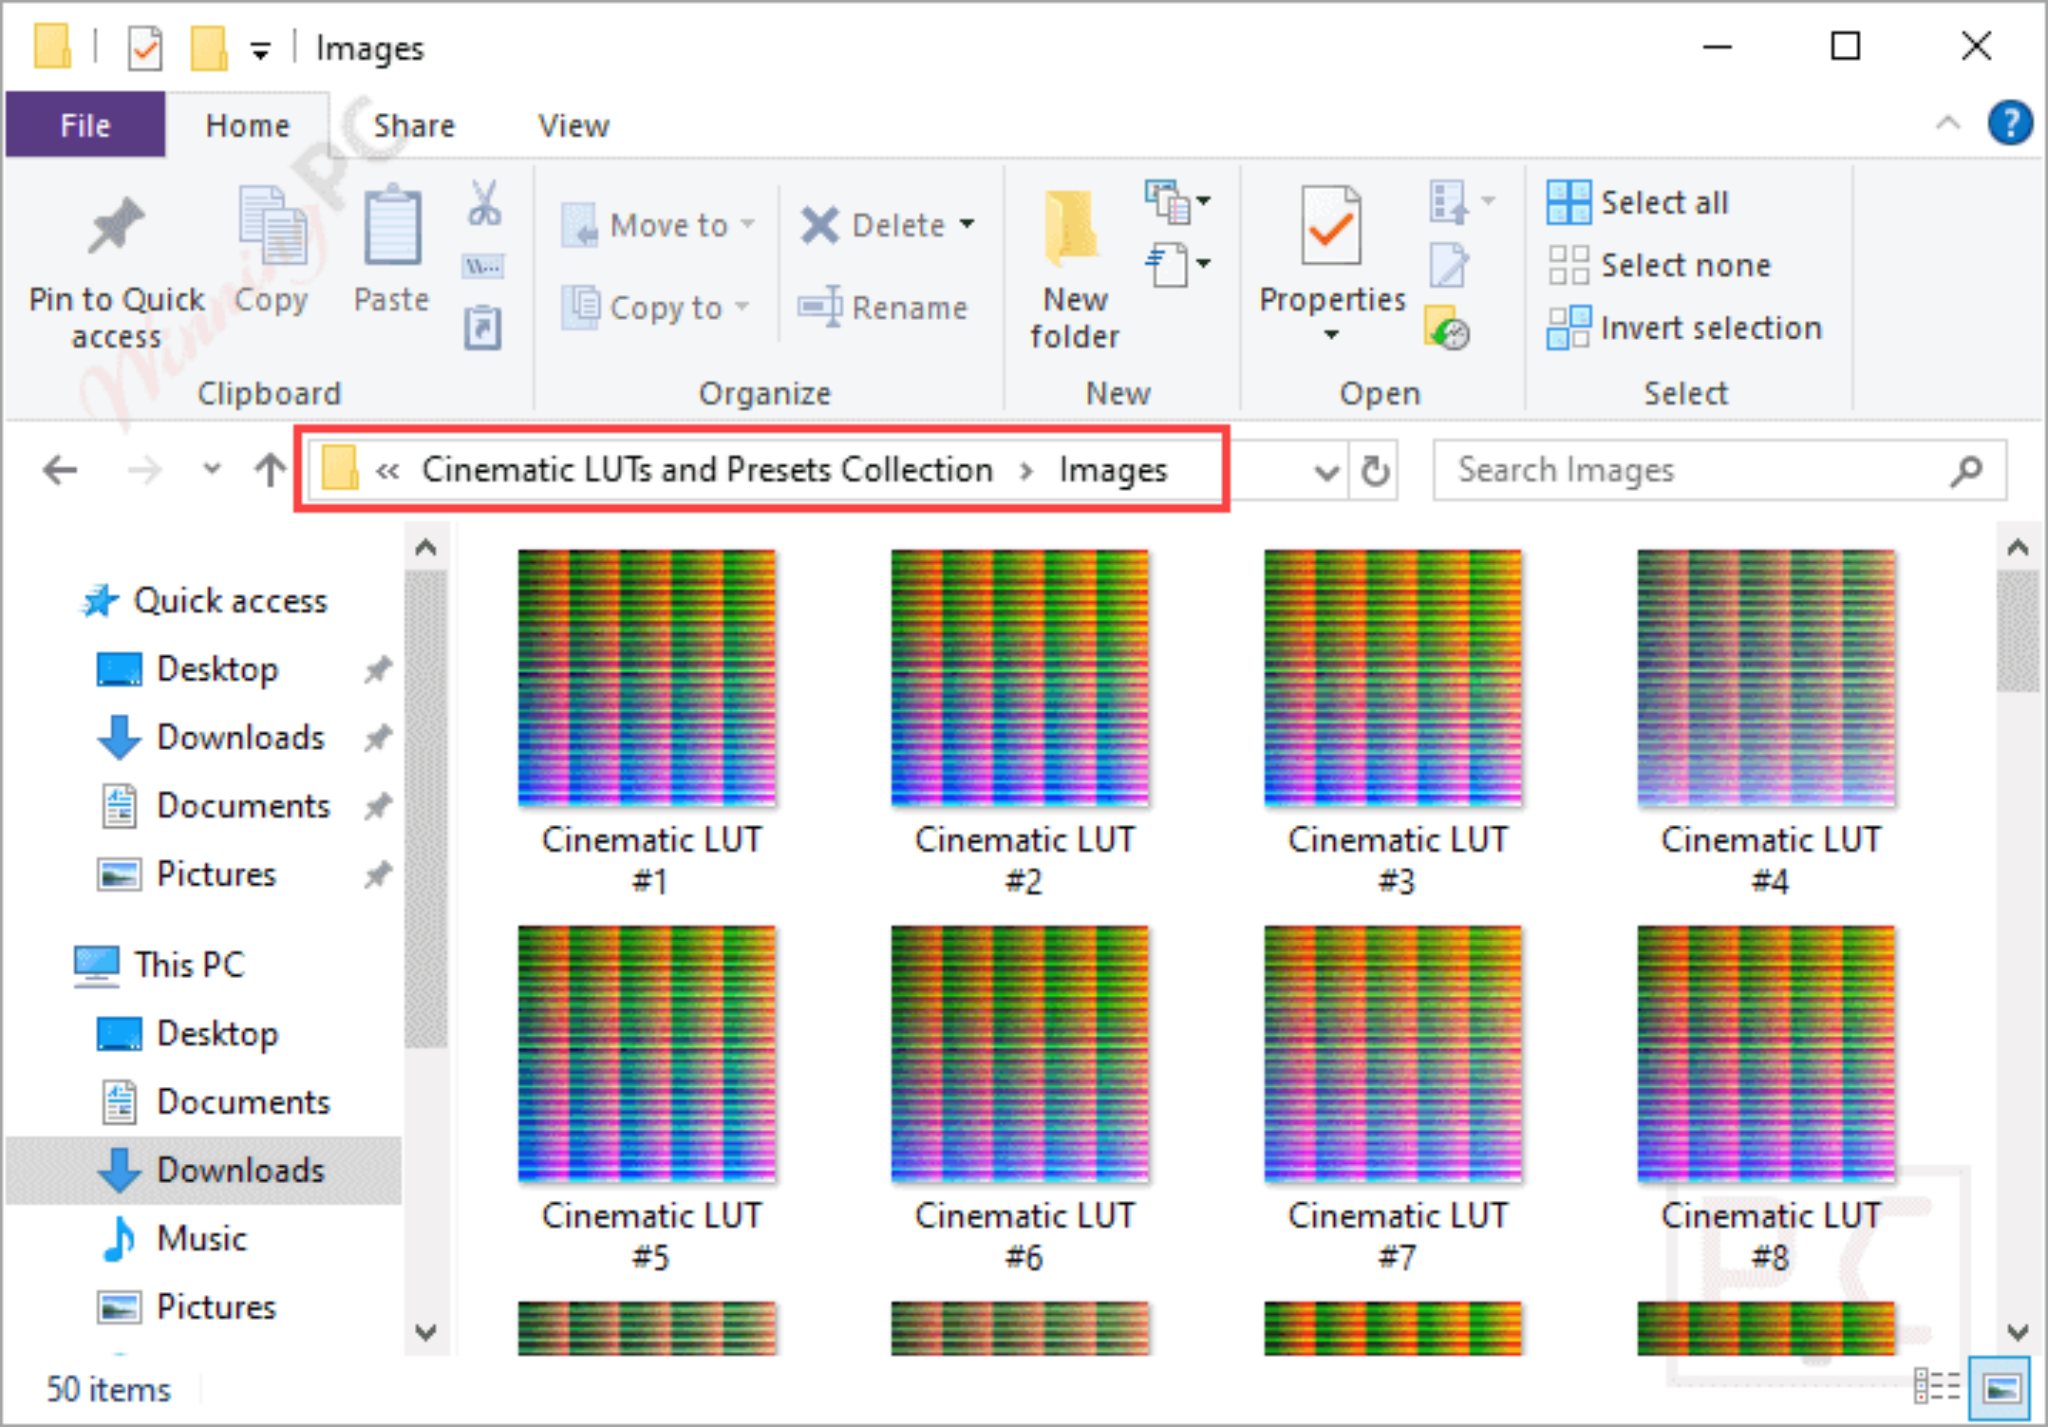Click the file list vertical scrollbar thumb
This screenshot has height=1427, width=2048.
2017,630
